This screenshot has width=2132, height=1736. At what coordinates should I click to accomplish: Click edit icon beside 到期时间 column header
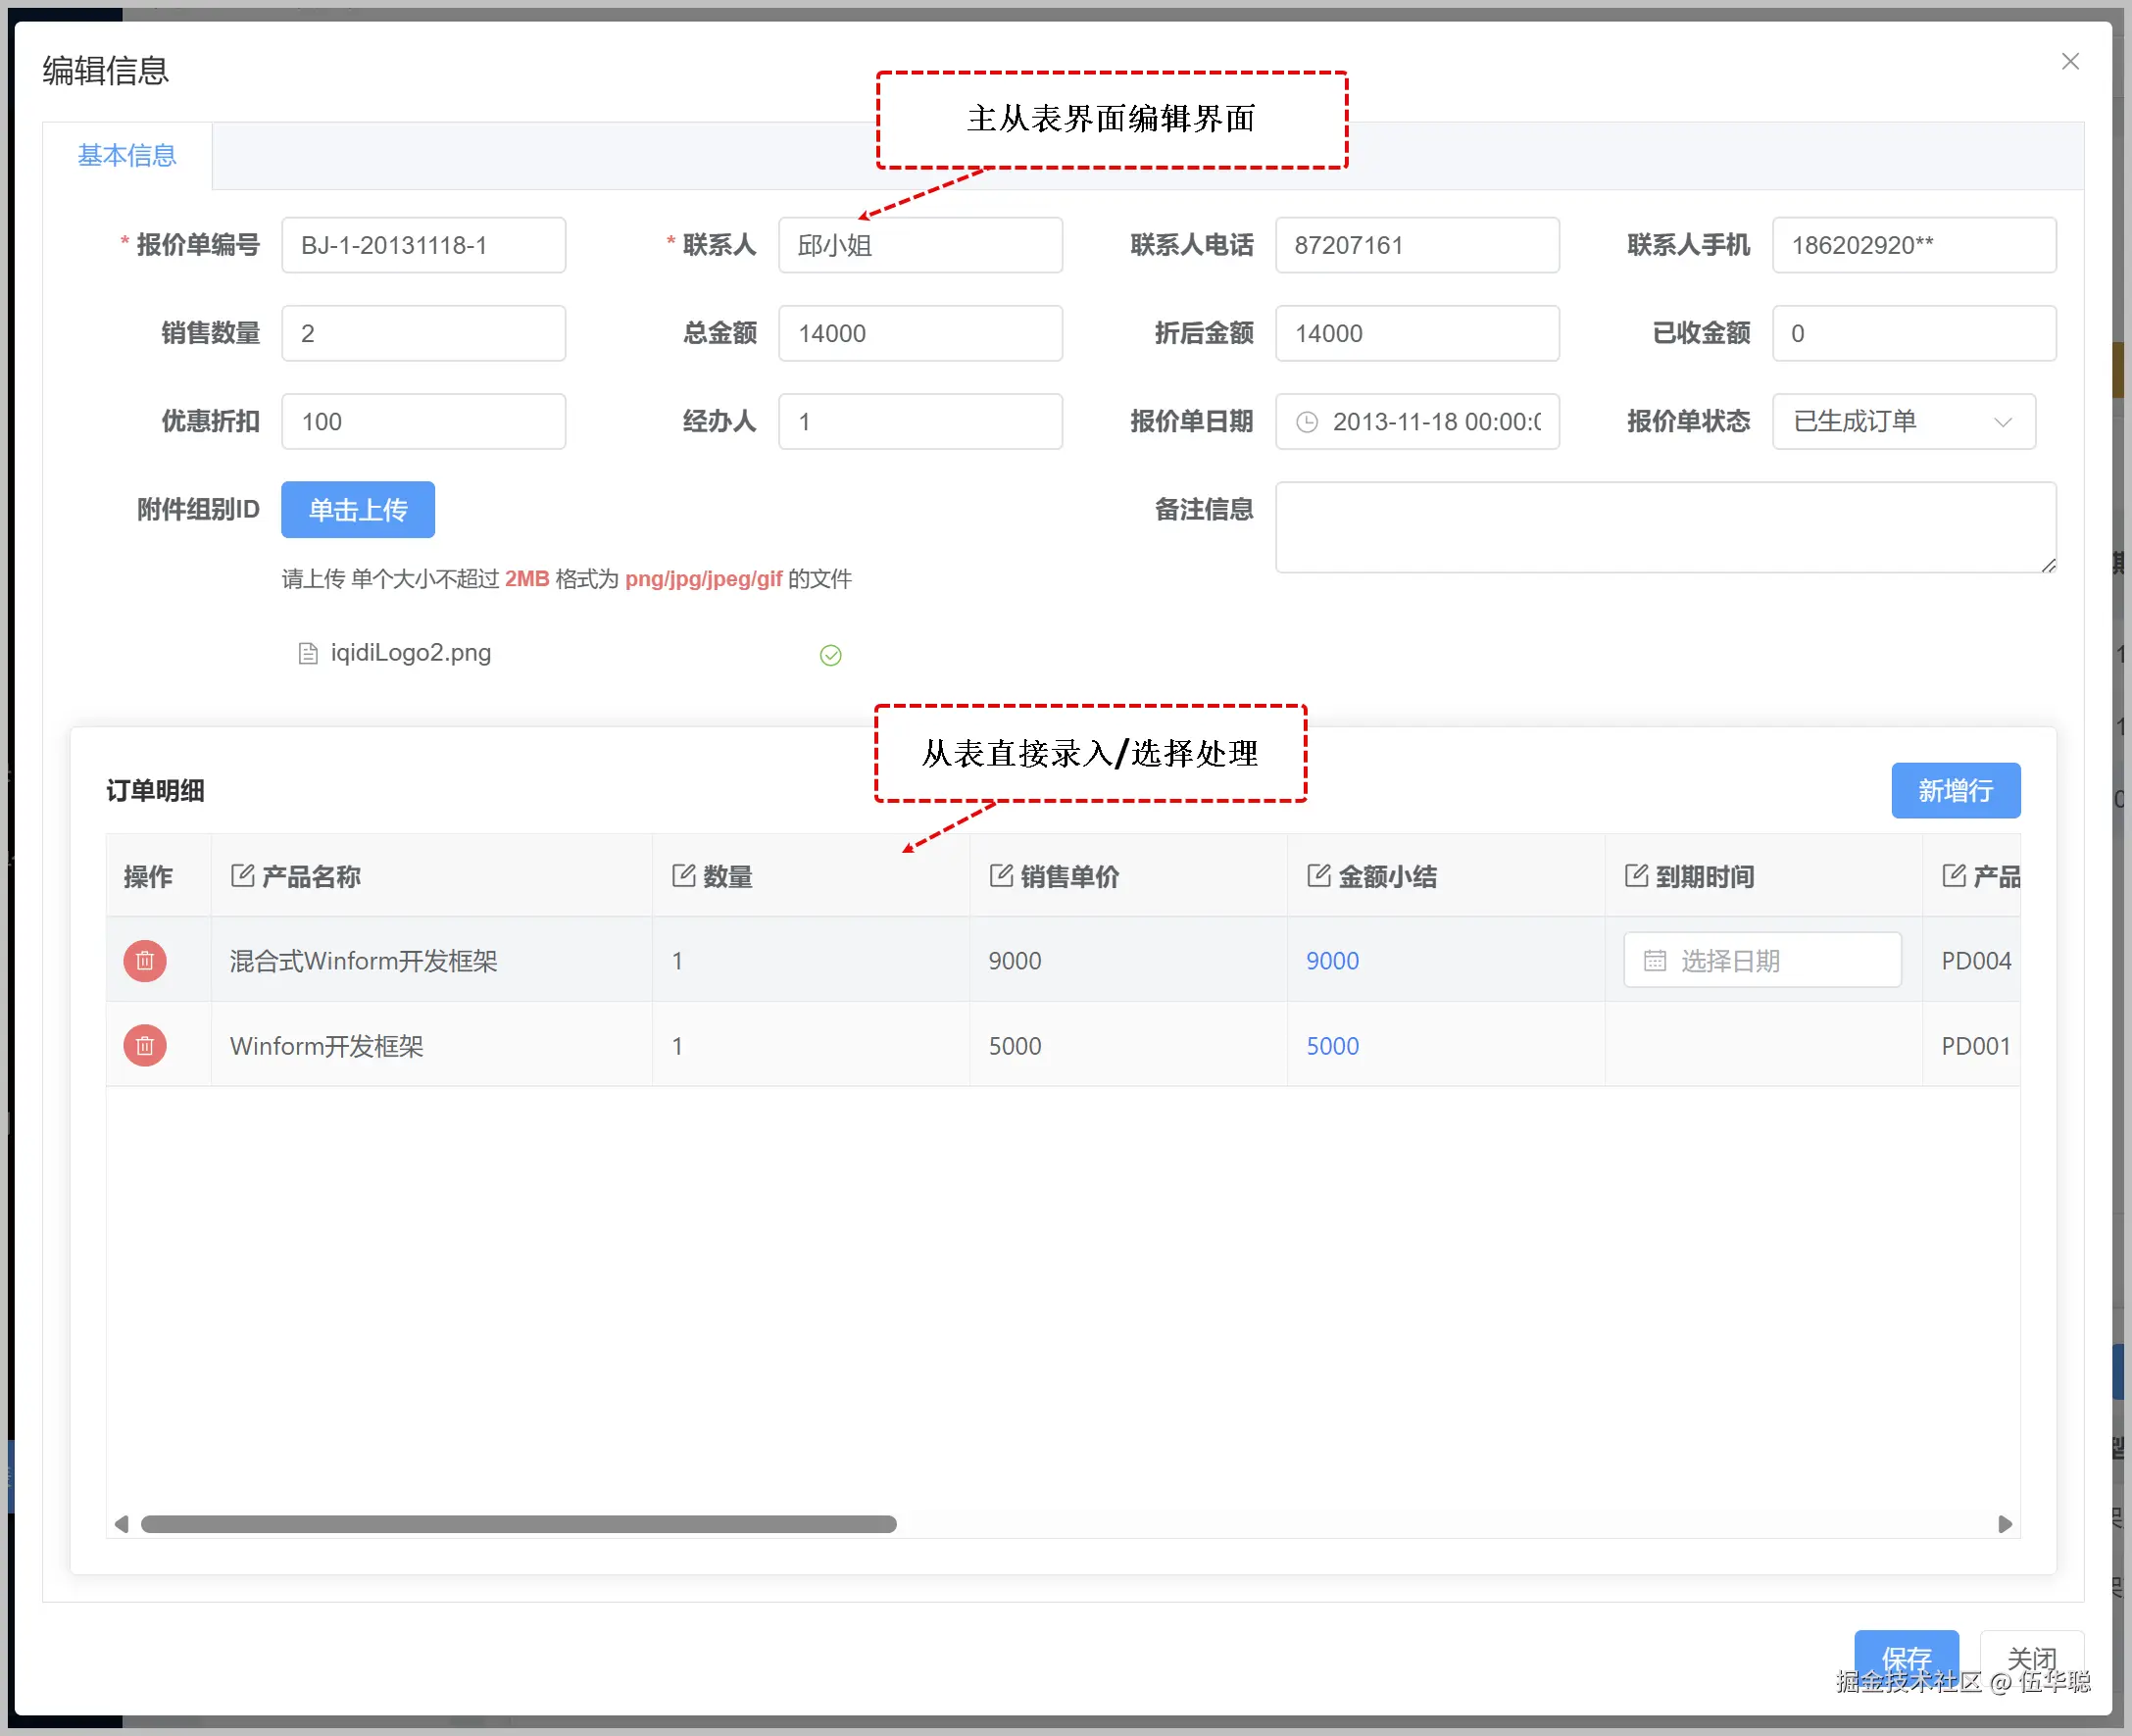click(x=1636, y=876)
